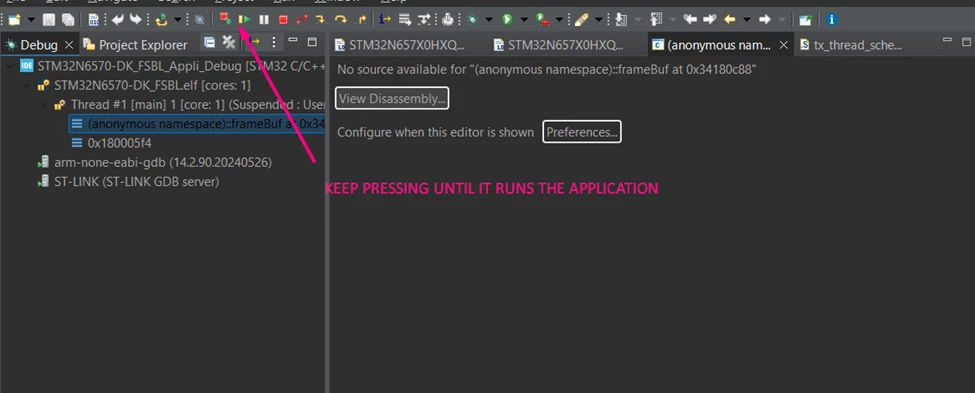Toggle Instruction Stepping Mode in main toolbar
975x393 pixels.
pyautogui.click(x=386, y=20)
